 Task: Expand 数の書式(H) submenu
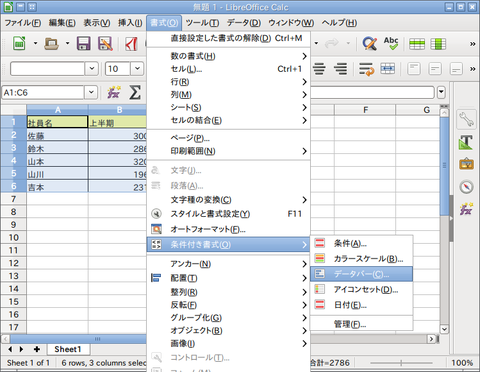[229, 56]
